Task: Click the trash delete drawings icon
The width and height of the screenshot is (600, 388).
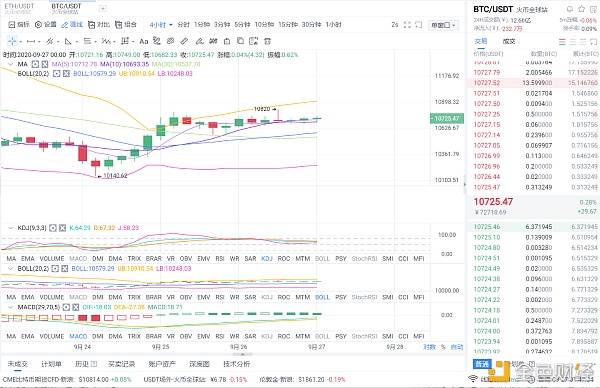Action: (267, 41)
